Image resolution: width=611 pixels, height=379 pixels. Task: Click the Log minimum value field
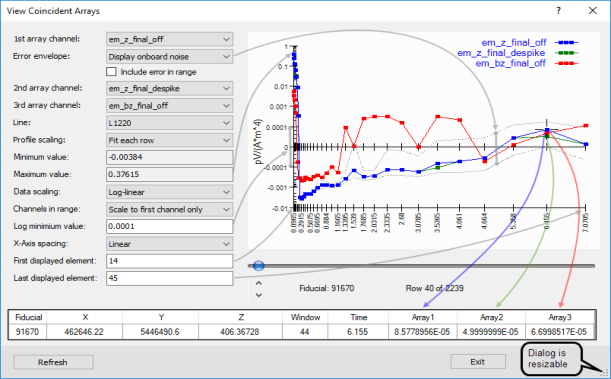(170, 226)
